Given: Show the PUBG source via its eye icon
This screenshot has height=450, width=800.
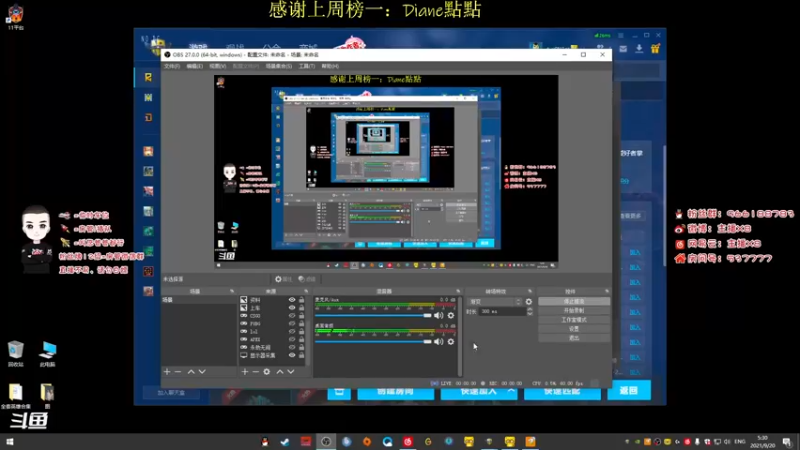Looking at the screenshot, I should [x=292, y=323].
